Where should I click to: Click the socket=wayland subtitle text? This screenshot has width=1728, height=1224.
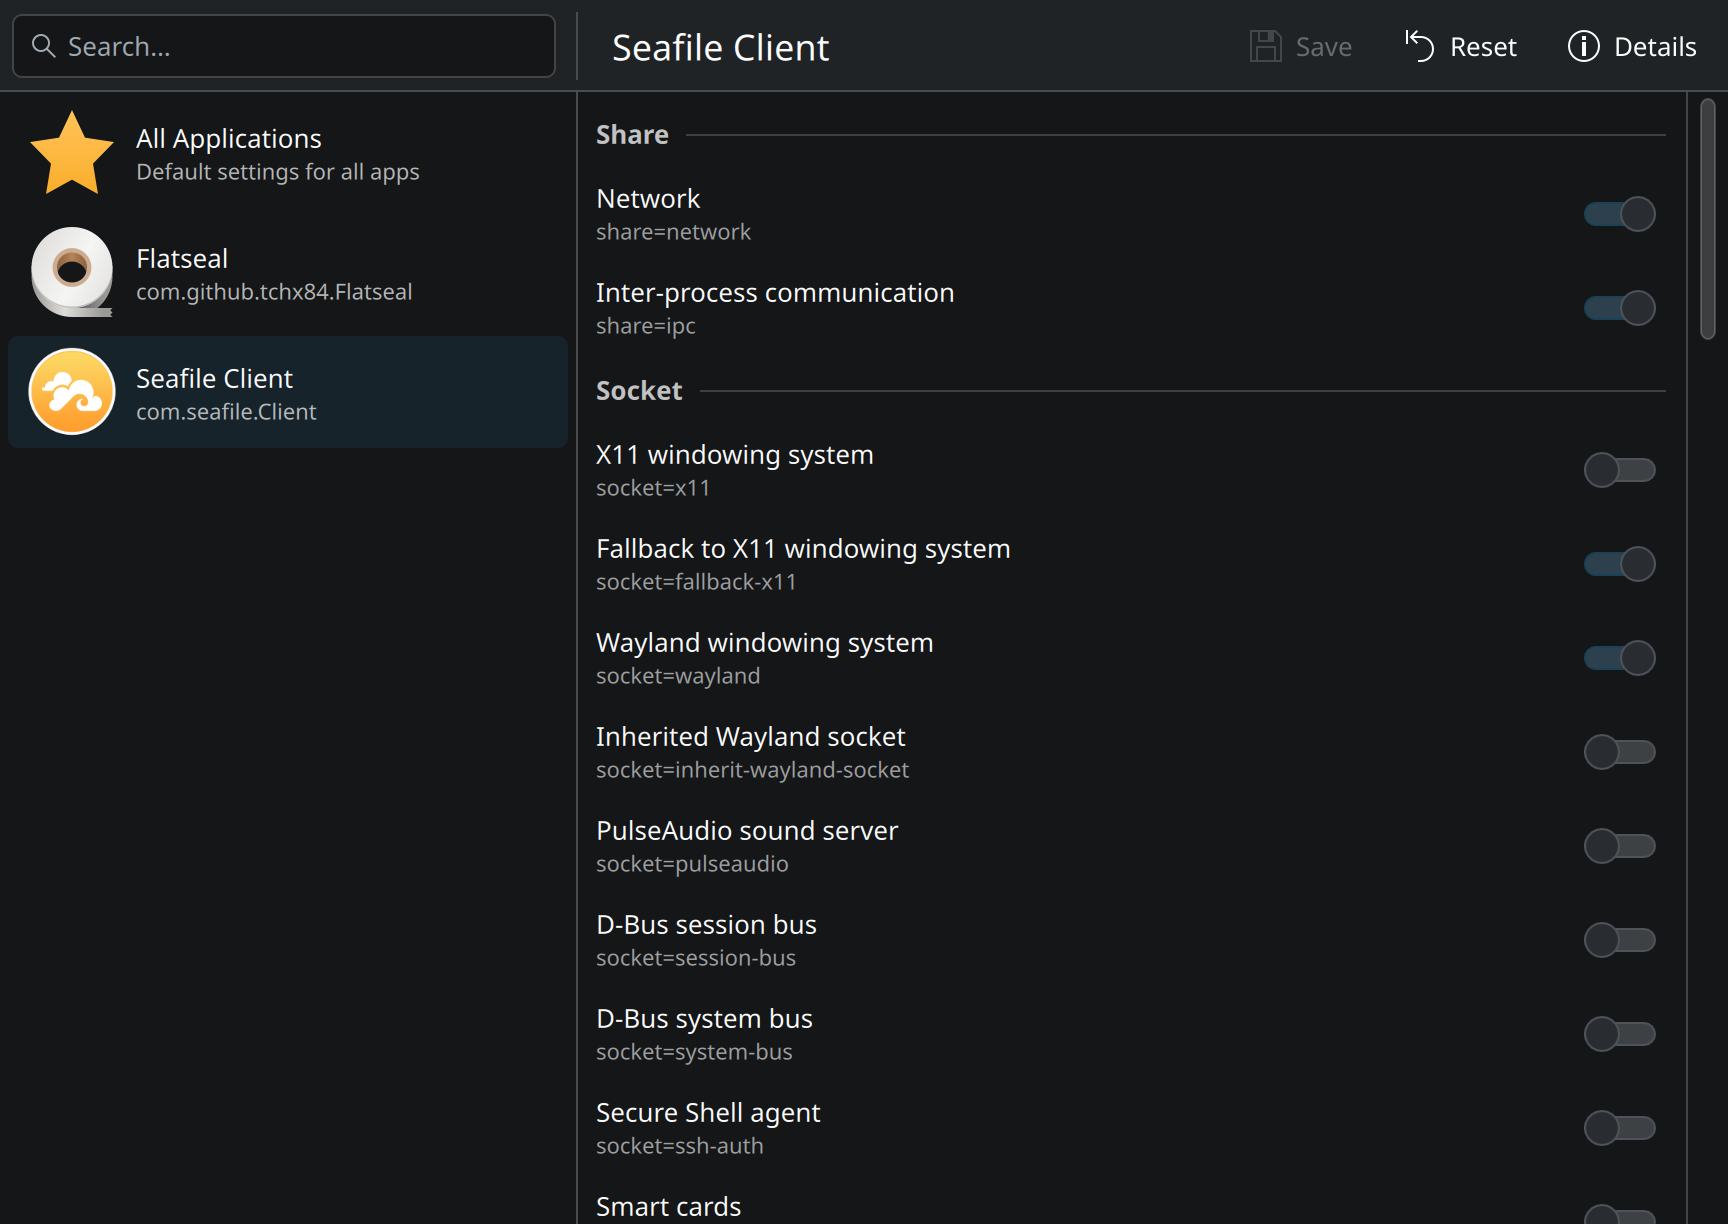click(678, 676)
